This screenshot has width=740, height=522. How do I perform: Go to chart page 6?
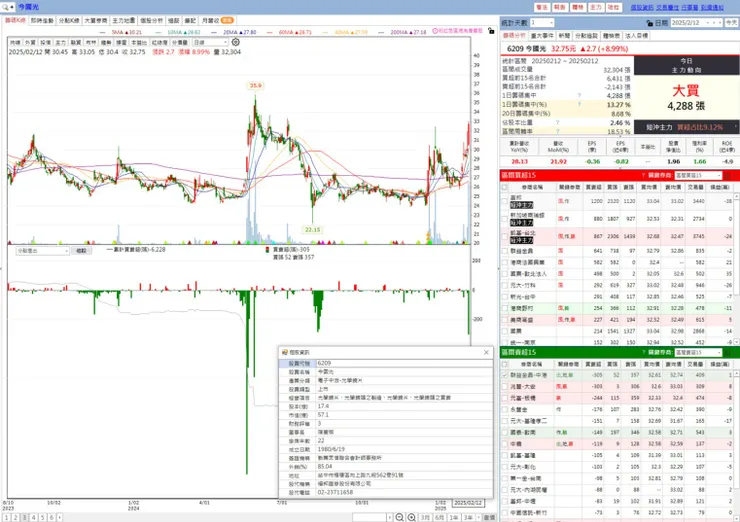[x=51, y=517]
